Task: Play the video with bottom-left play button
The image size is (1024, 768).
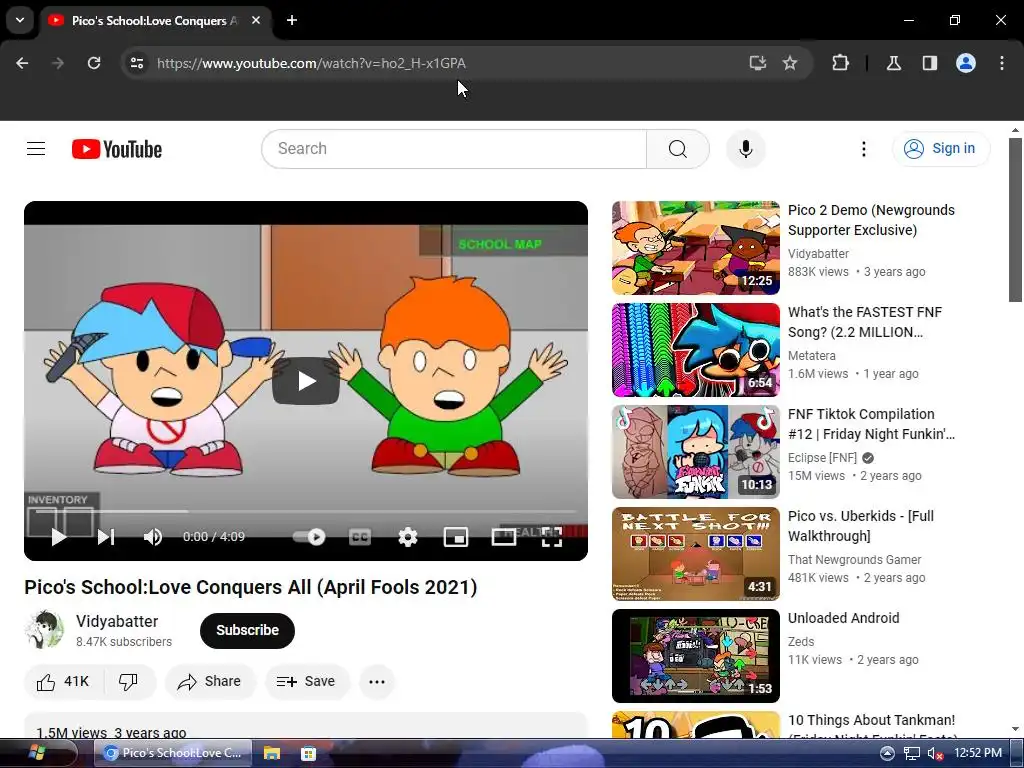Action: point(59,537)
